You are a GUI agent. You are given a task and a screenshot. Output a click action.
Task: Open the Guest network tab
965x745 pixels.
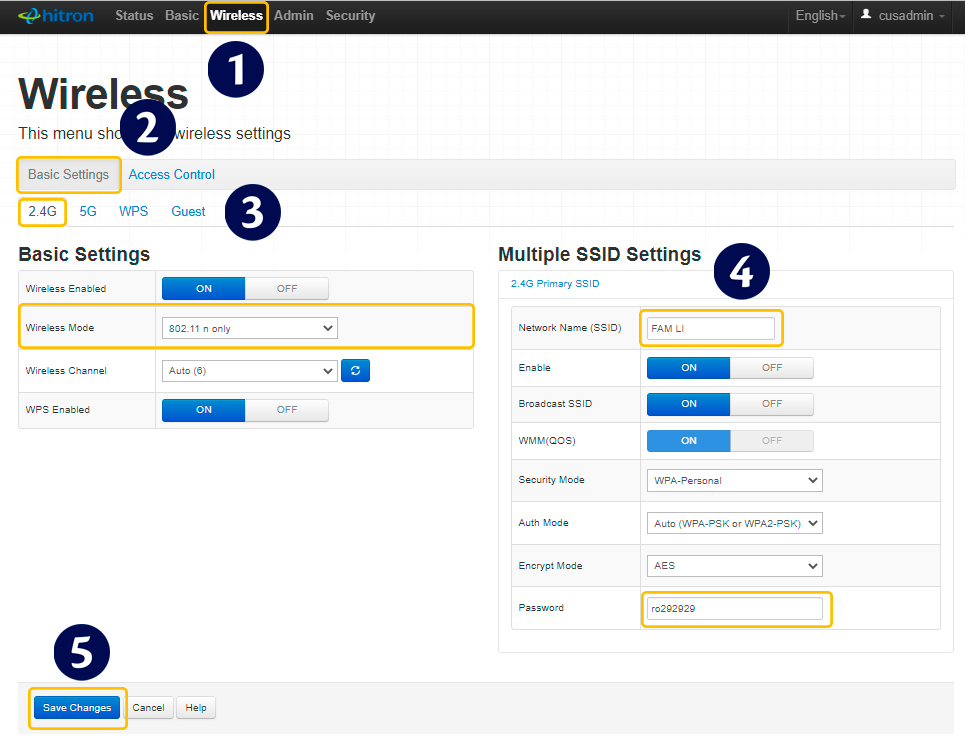pos(188,212)
